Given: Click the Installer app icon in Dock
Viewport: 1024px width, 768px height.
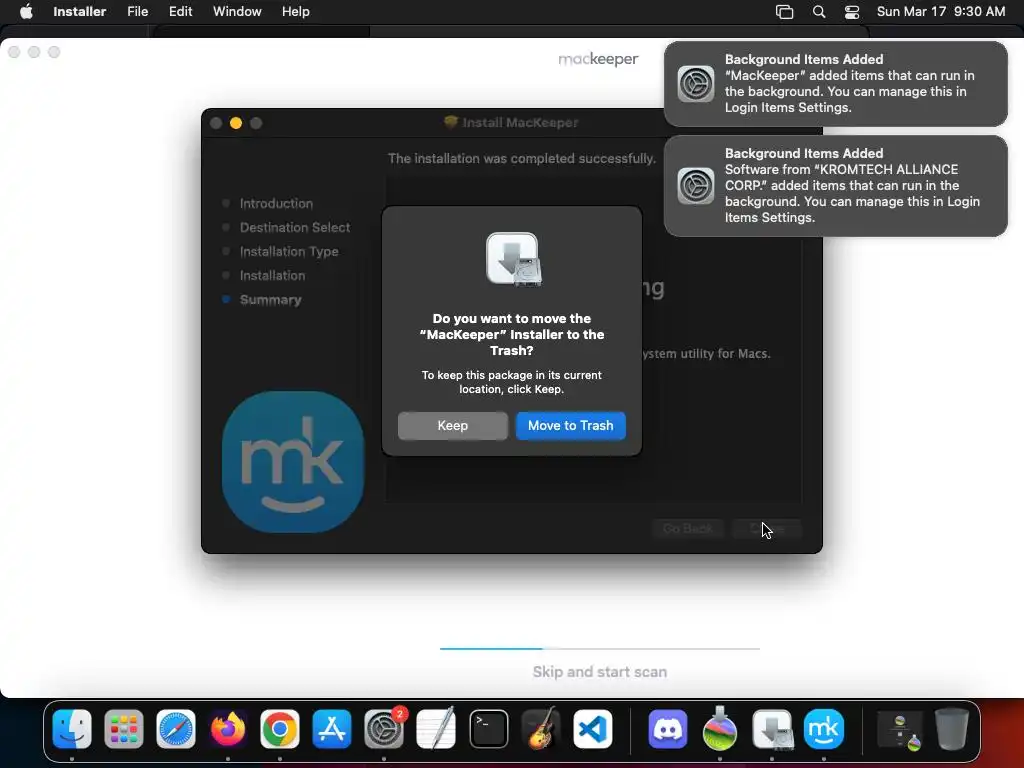Looking at the screenshot, I should (x=772, y=729).
